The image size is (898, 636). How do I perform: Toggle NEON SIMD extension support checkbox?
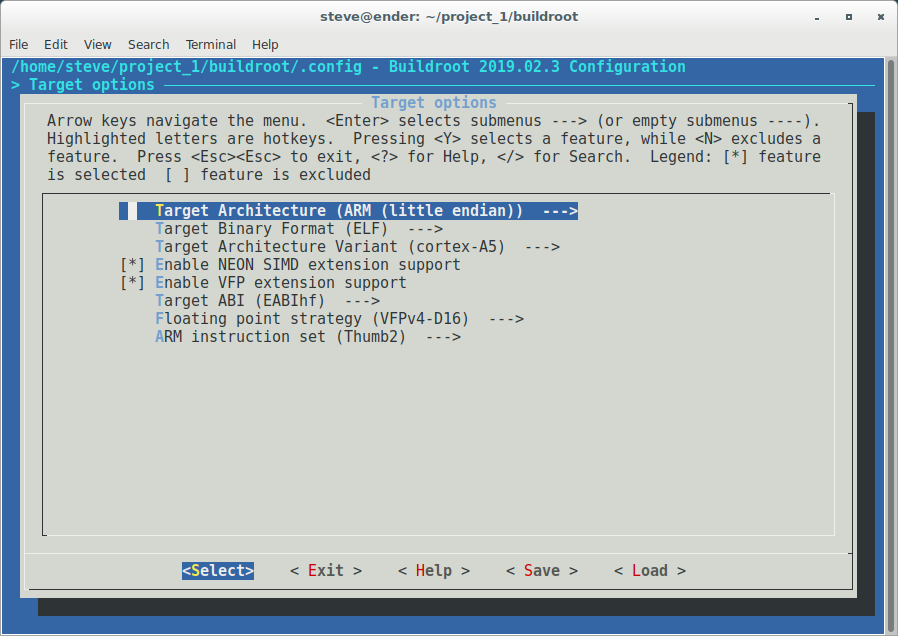pos(132,265)
